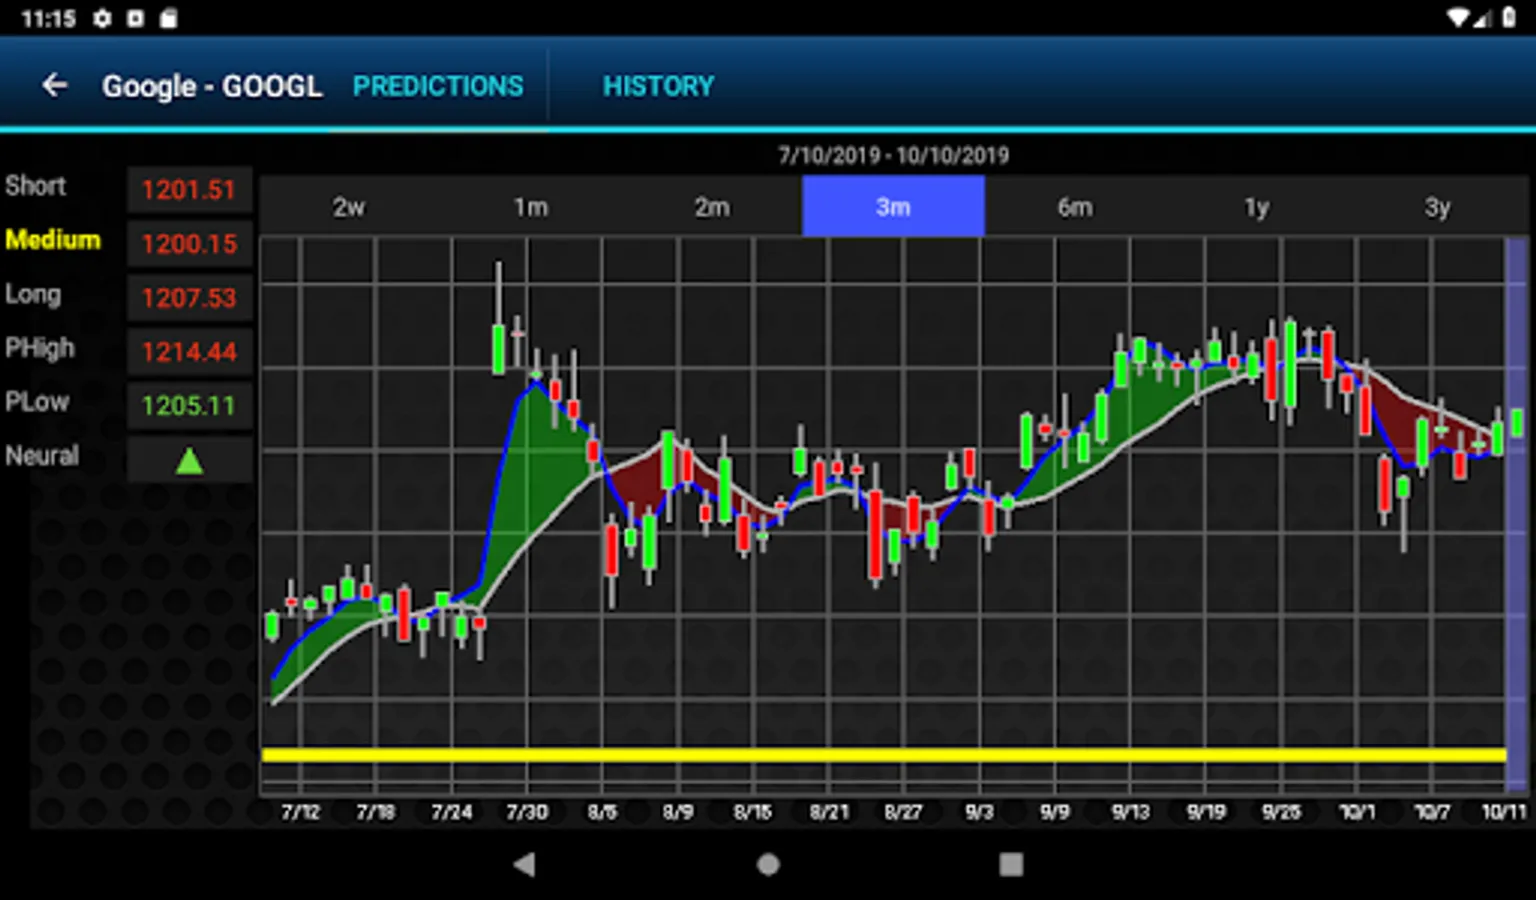
Task: Click the PLow label
Action: (x=37, y=402)
